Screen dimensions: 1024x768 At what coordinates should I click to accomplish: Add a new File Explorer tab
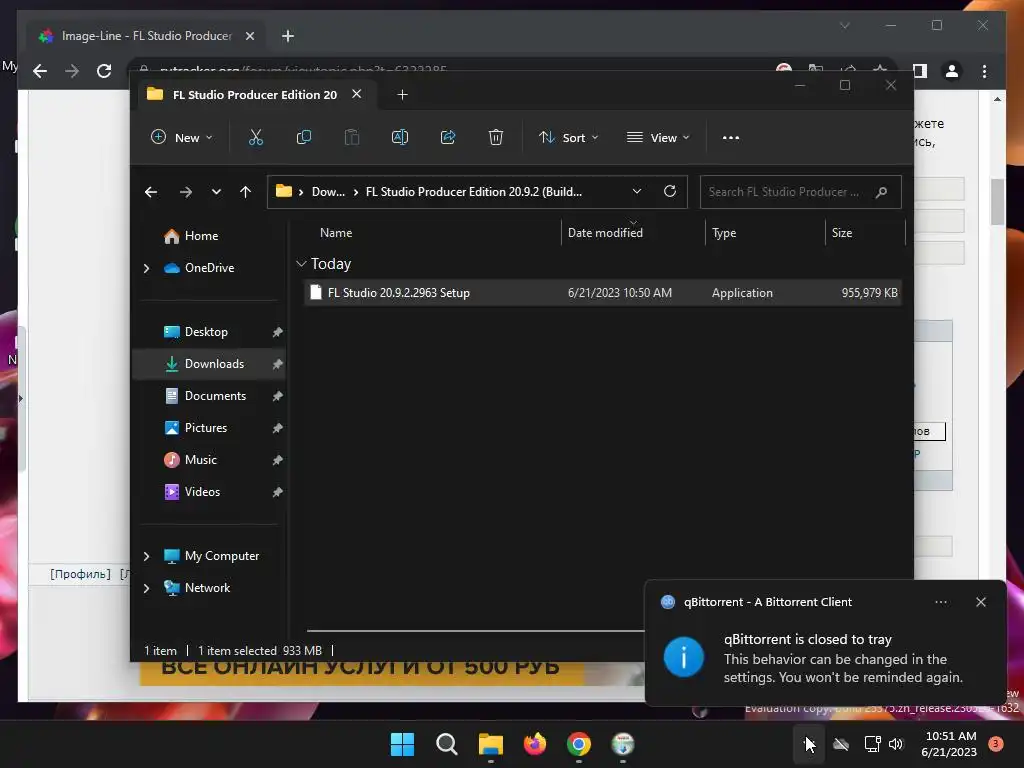[402, 95]
